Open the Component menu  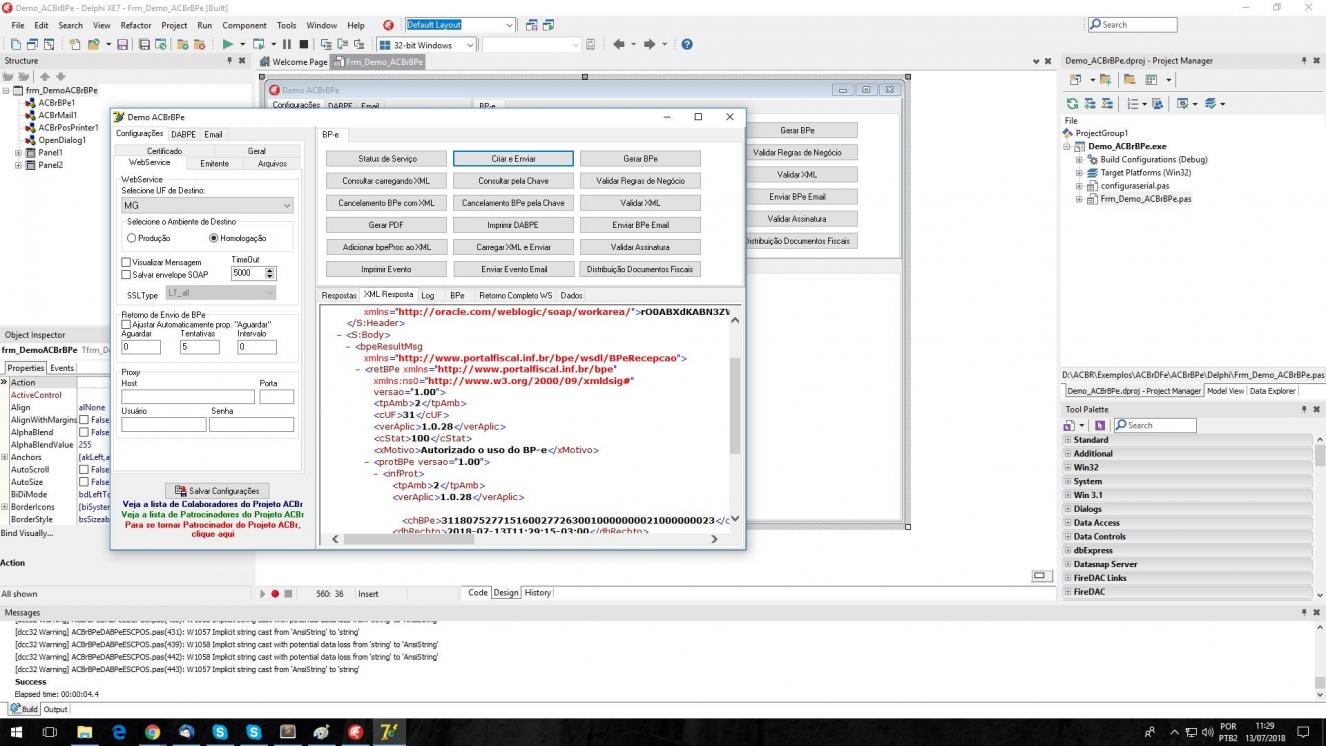[x=244, y=25]
